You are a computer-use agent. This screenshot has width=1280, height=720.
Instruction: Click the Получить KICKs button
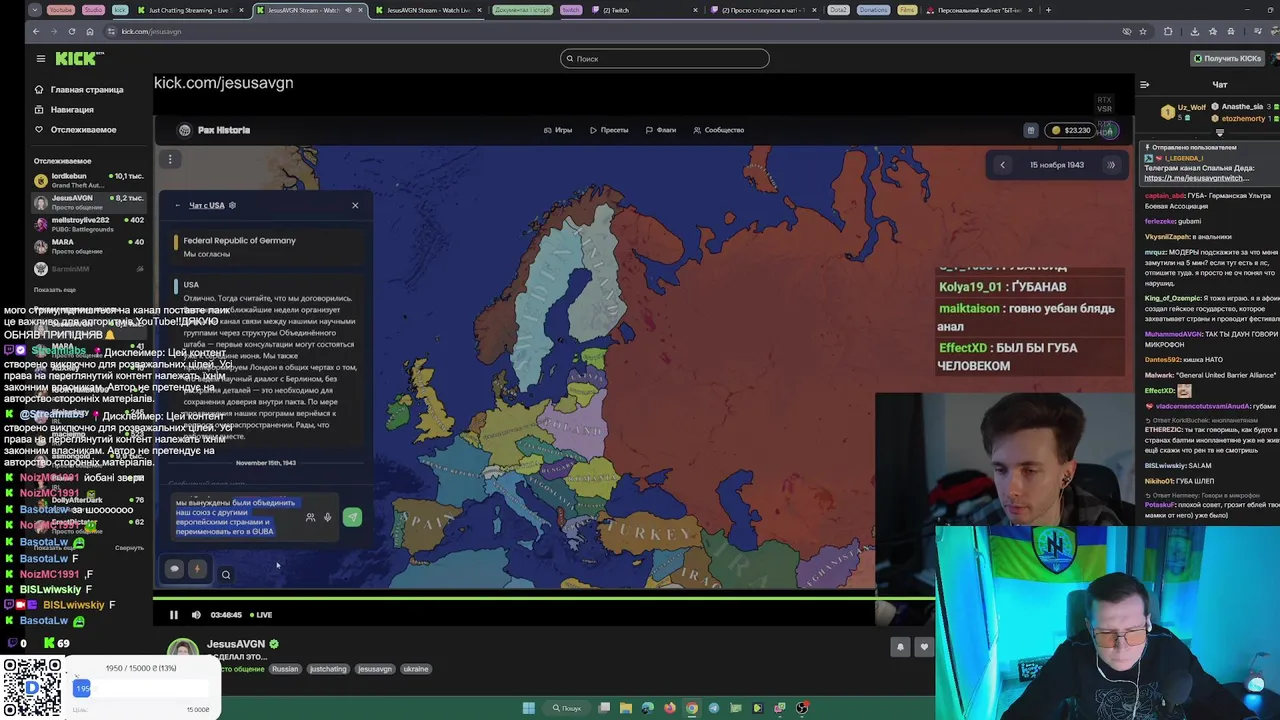point(1227,58)
